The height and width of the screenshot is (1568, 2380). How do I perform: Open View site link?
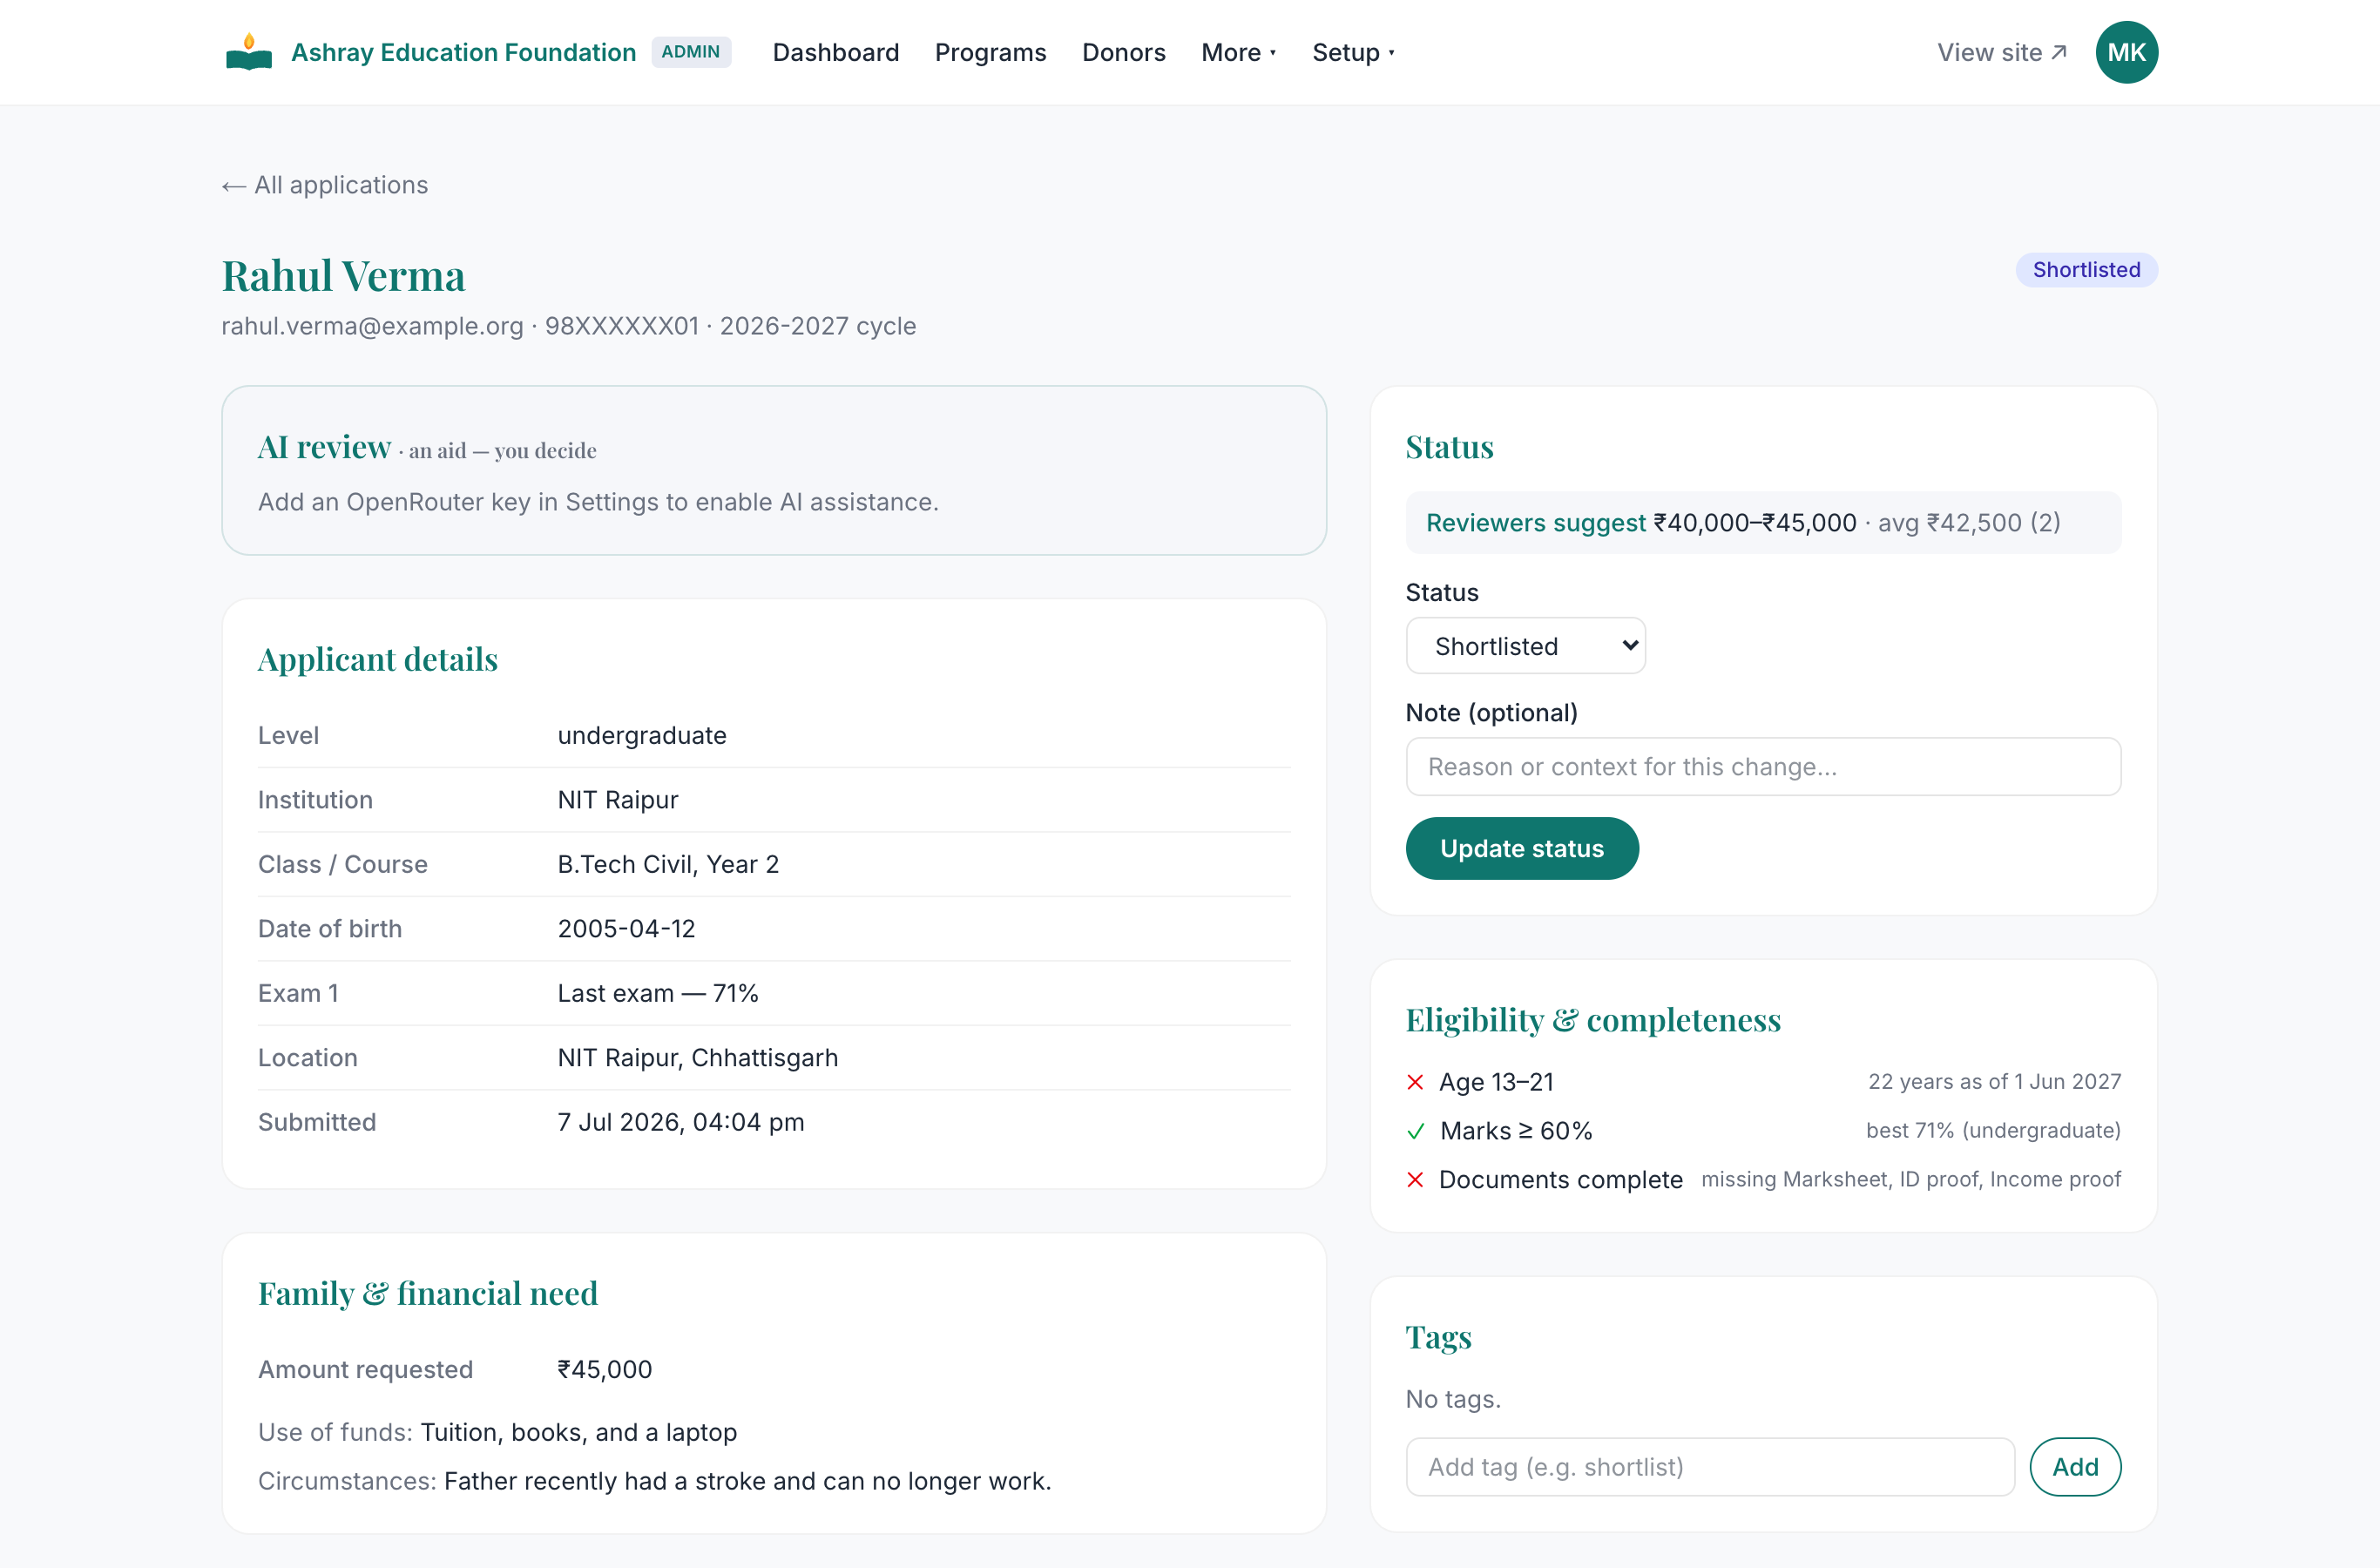point(2002,52)
